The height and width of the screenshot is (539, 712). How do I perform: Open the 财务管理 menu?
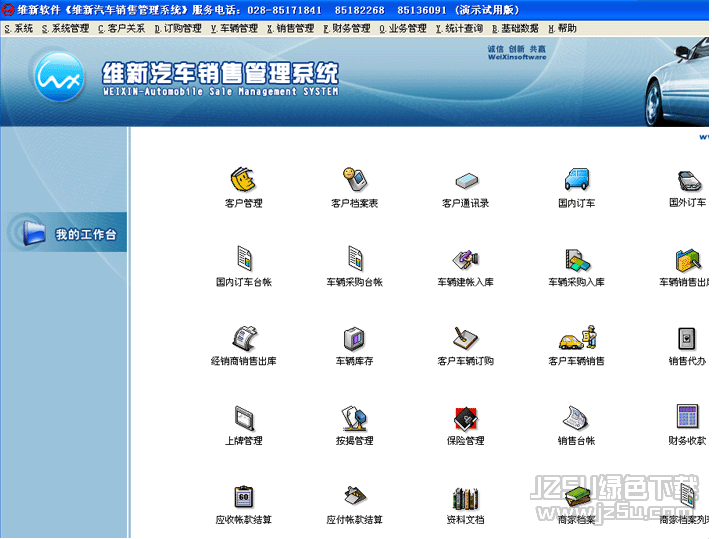click(347, 29)
